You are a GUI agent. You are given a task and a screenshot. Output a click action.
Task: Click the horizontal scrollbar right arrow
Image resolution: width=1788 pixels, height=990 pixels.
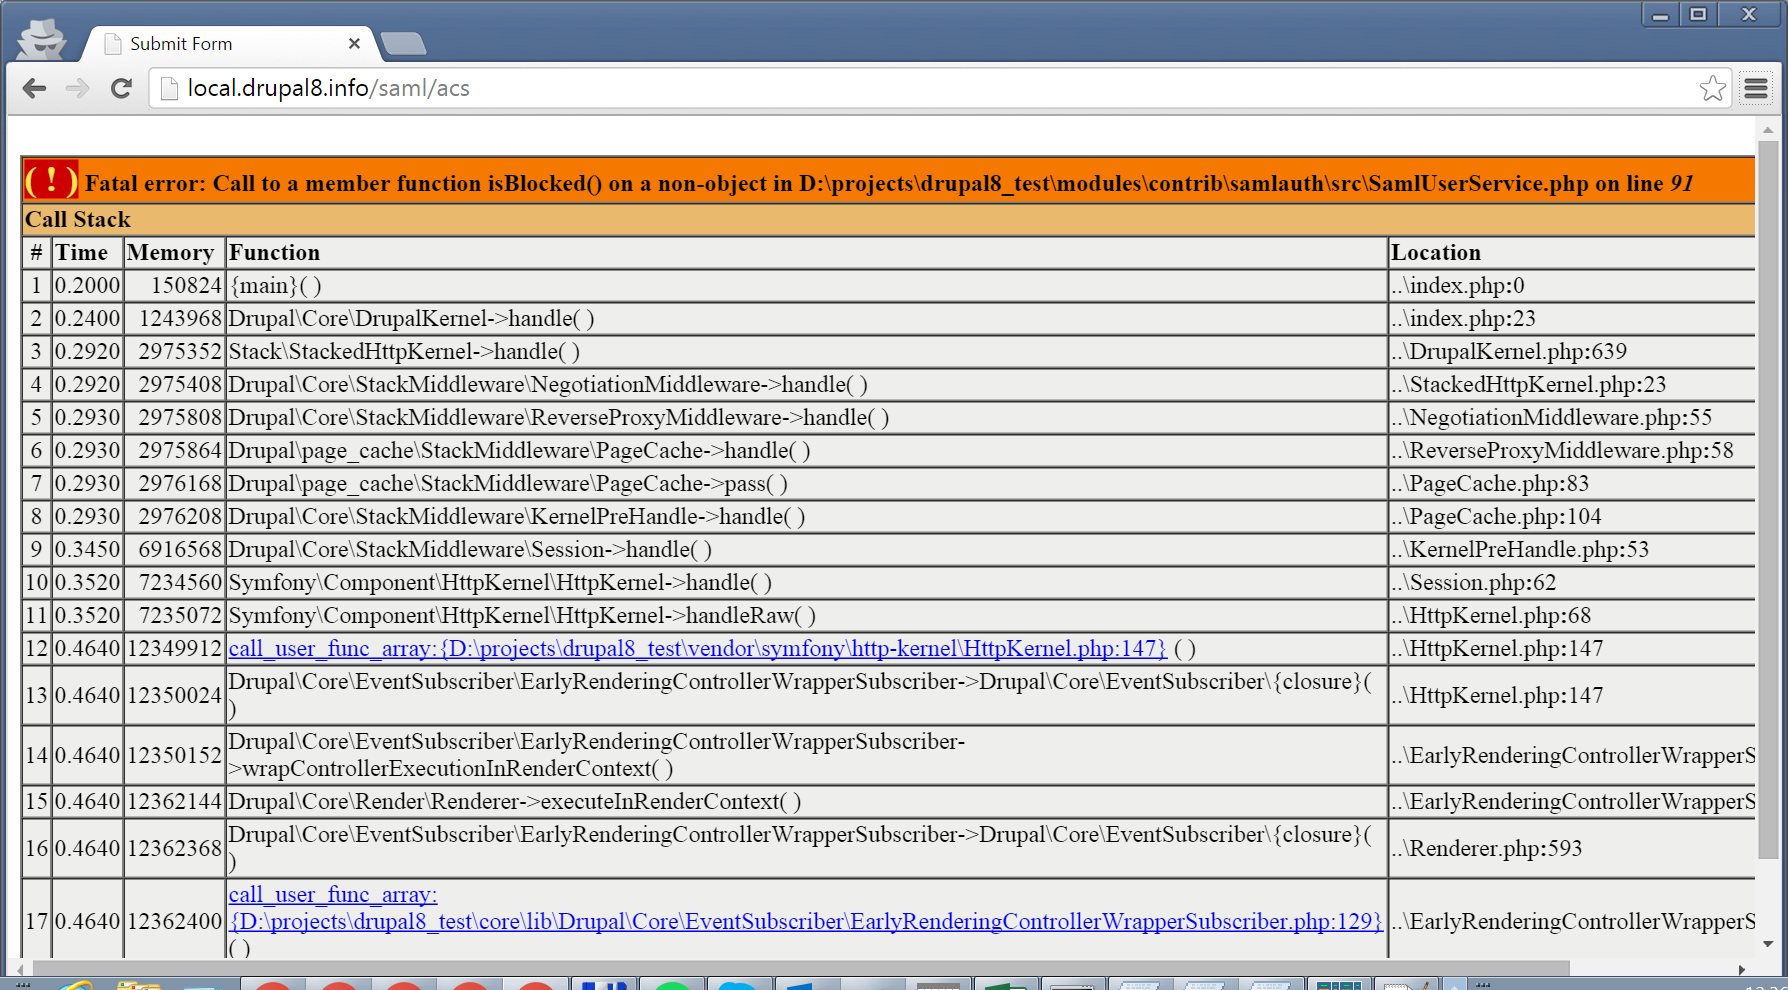[x=1742, y=969]
